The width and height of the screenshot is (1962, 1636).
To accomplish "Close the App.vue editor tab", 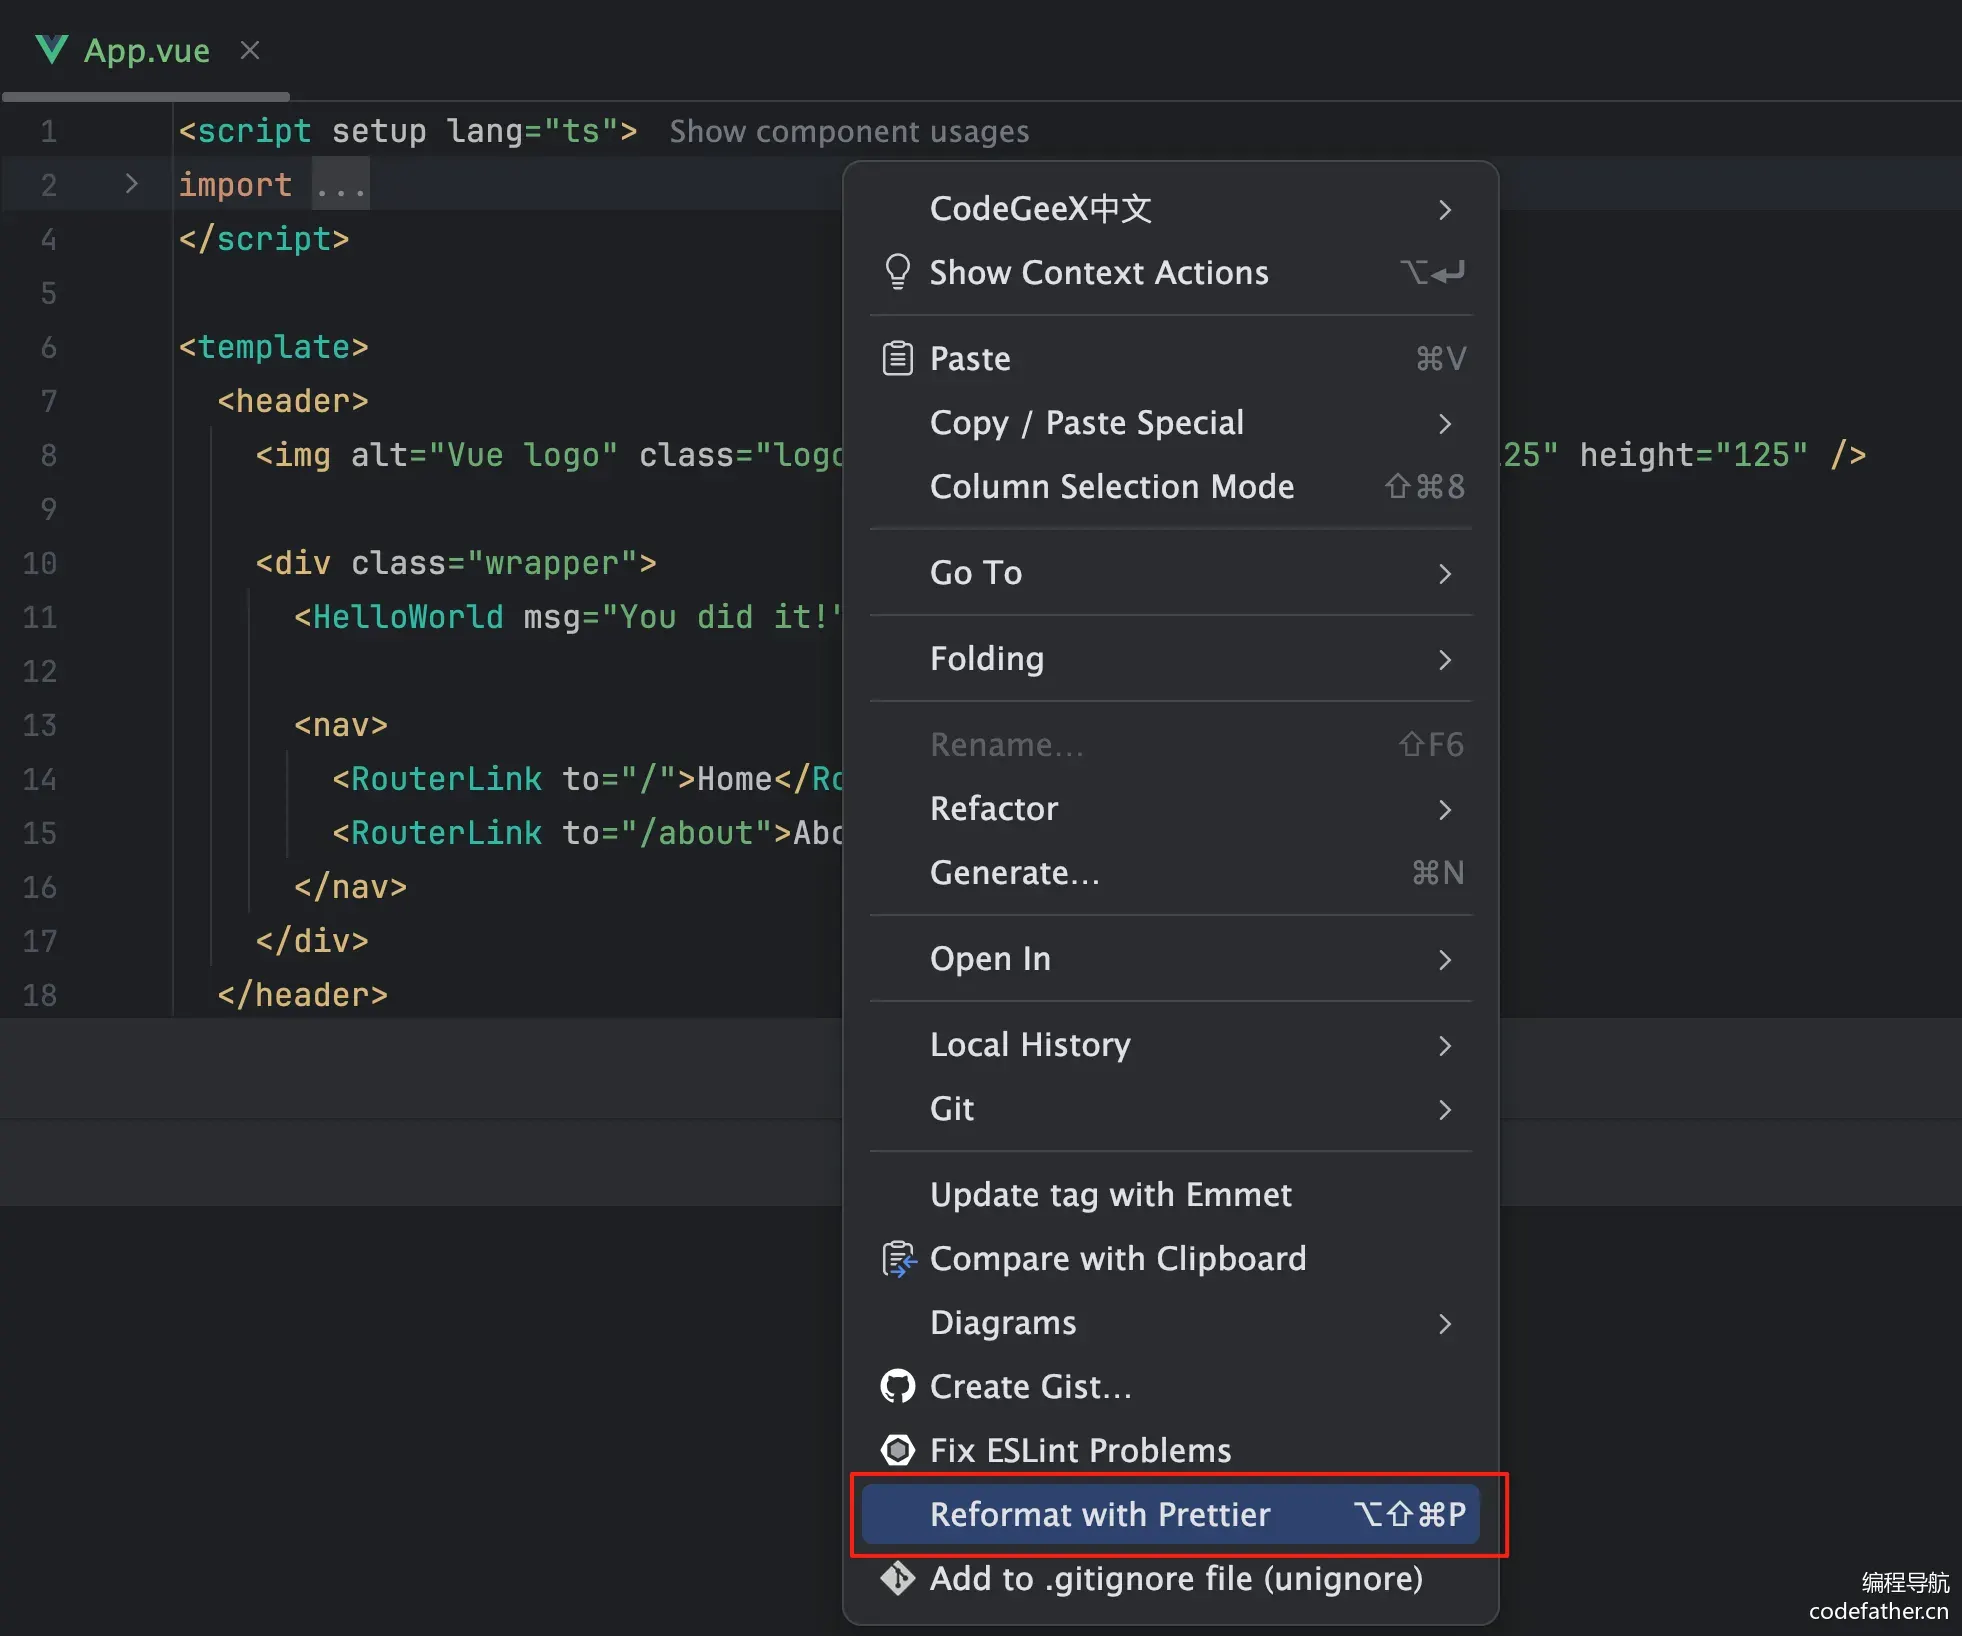I will [250, 50].
